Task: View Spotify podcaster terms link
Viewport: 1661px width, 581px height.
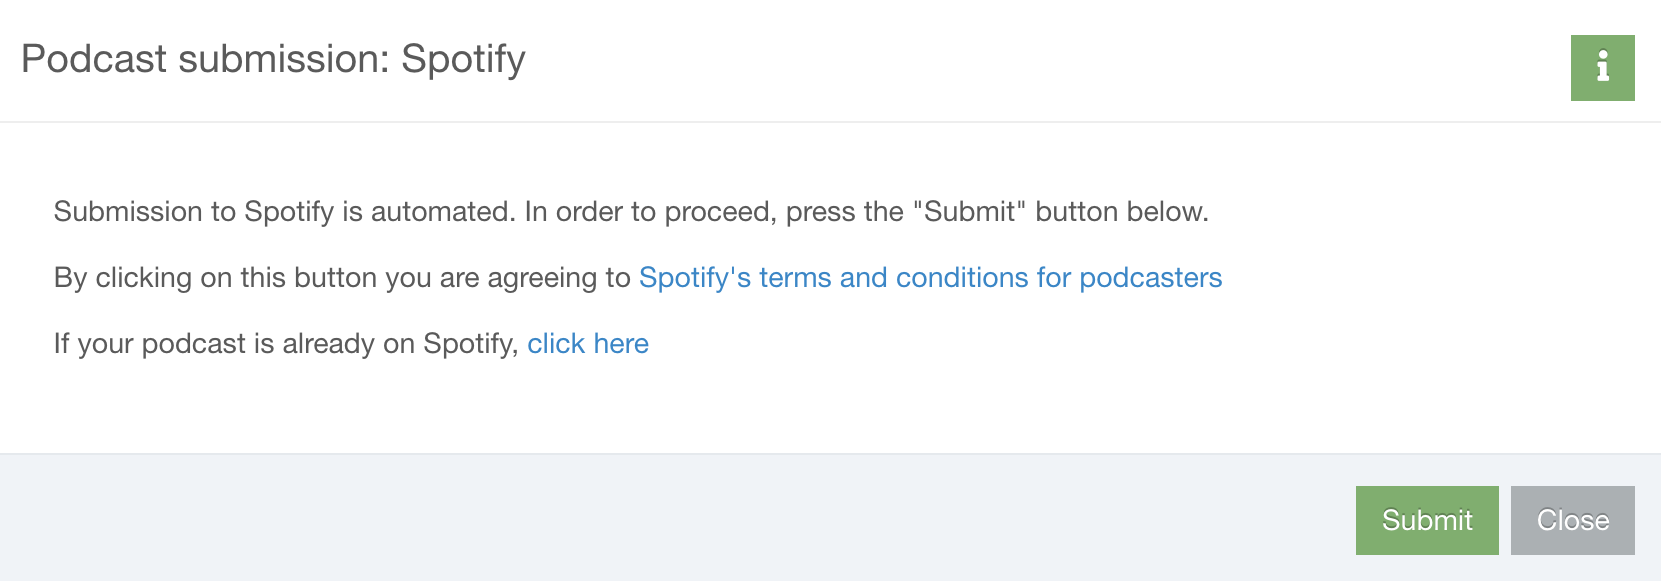Action: 930,277
